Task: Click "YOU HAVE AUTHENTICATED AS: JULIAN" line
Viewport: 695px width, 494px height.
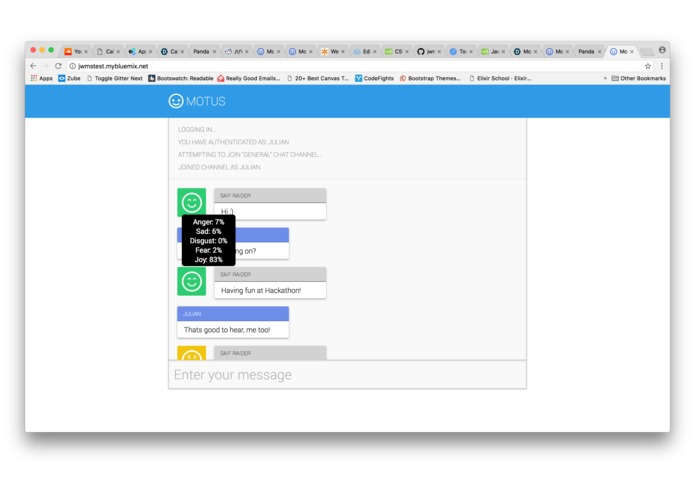Action: [234, 142]
